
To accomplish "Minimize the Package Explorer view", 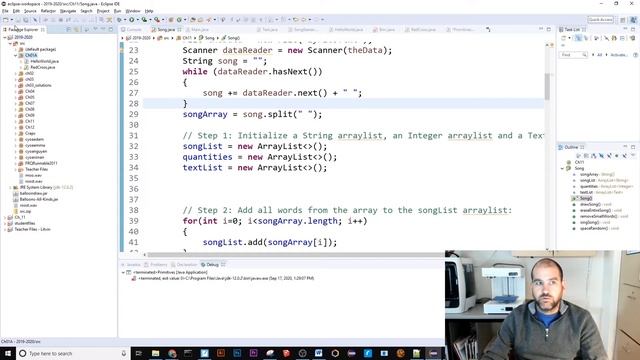I will click(x=103, y=29).
